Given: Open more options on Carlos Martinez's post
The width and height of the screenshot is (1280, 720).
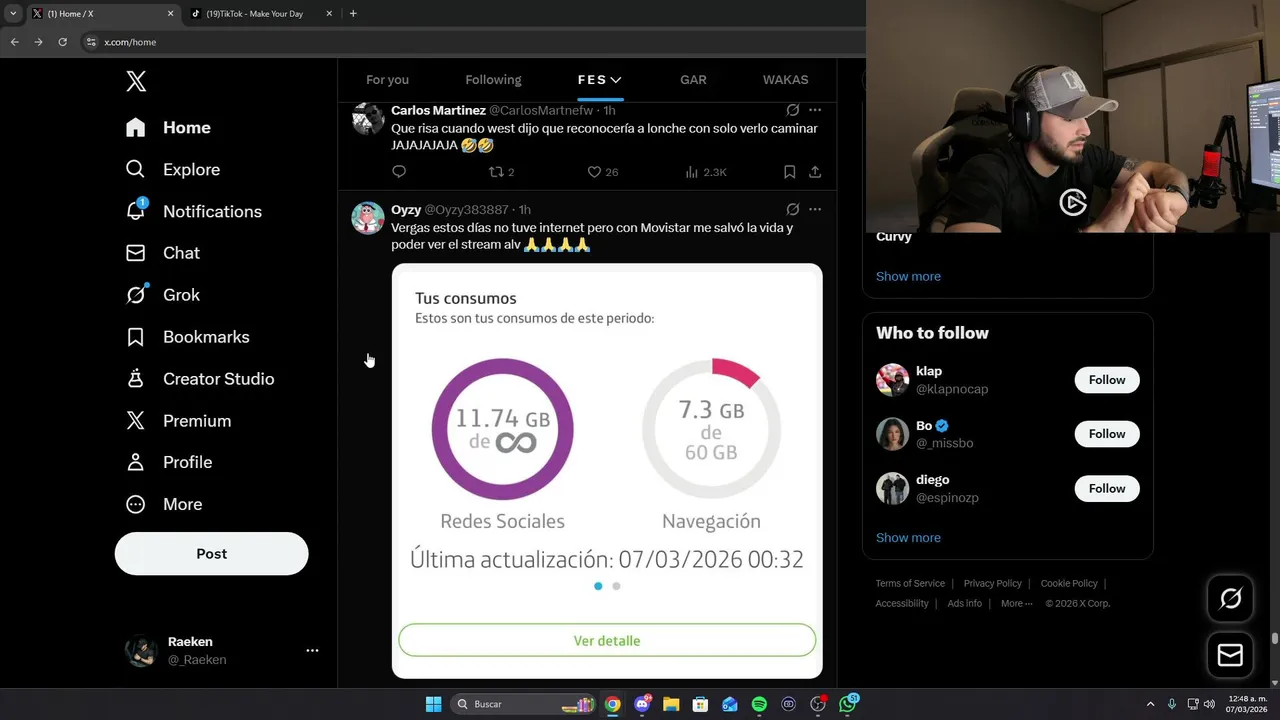Looking at the screenshot, I should (815, 110).
